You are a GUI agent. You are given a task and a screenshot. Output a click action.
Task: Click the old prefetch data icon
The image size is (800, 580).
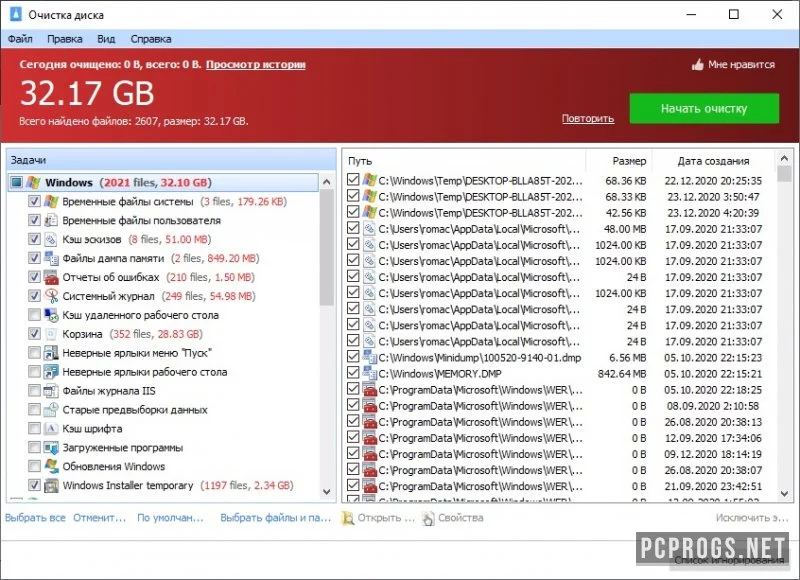click(51, 410)
